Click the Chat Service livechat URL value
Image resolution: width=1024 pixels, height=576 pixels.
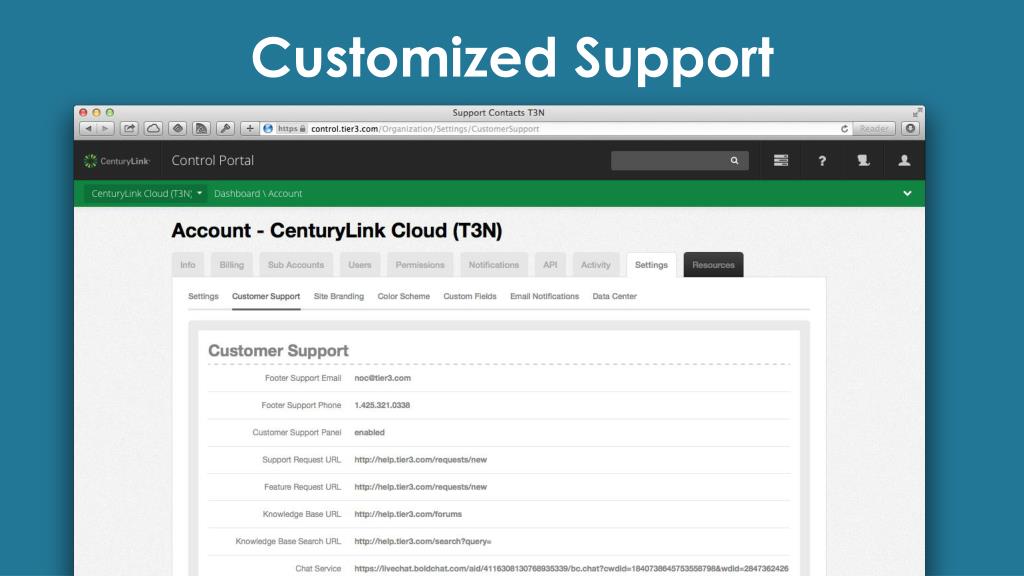(x=571, y=569)
